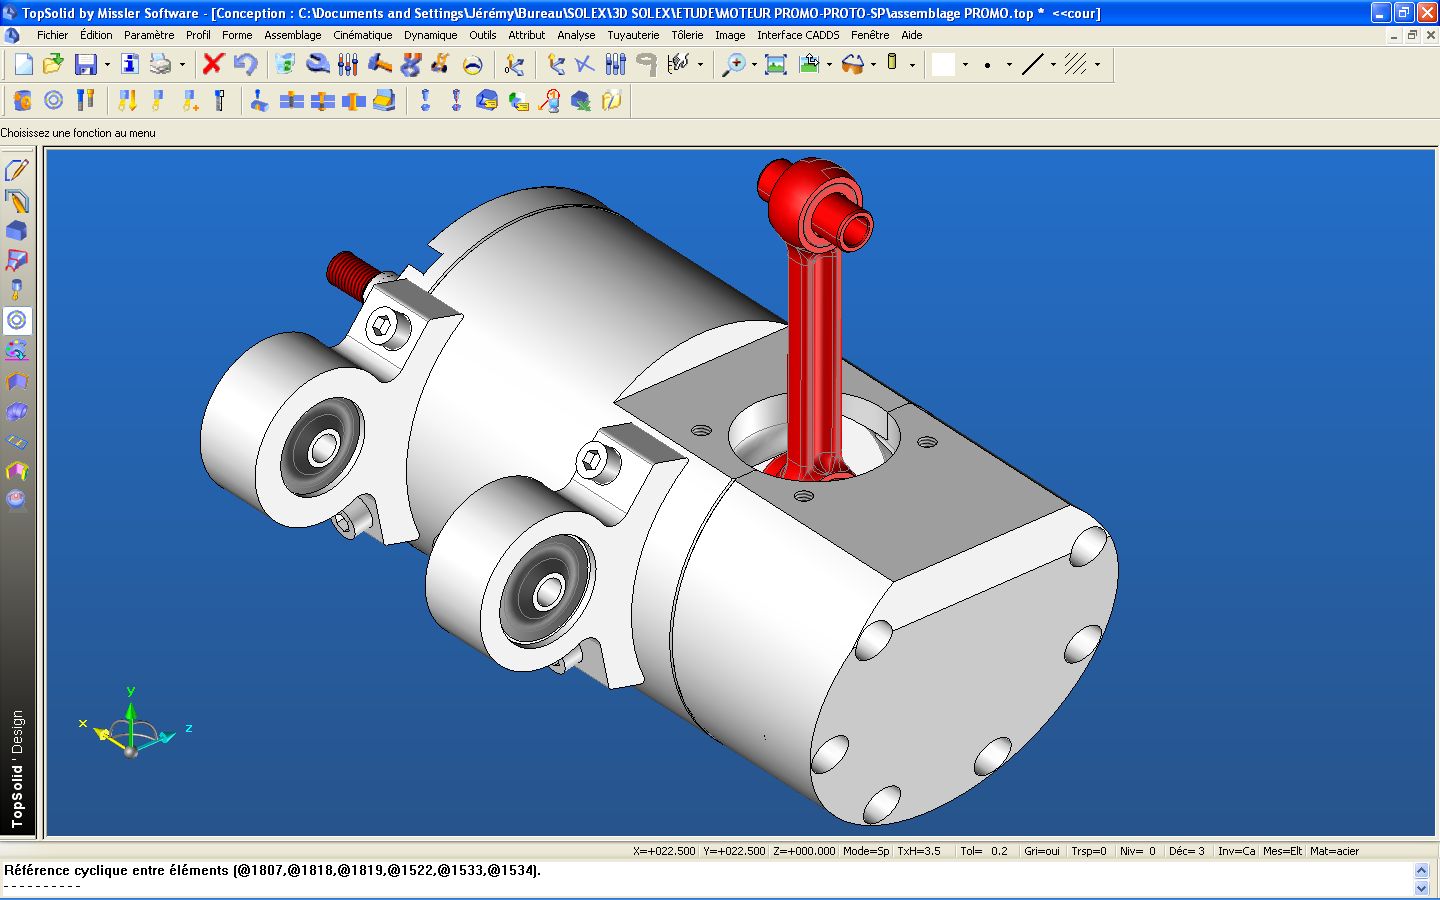This screenshot has height=900, width=1440.
Task: Open the dropdown arrow beside the zoom magnifier
Action: (754, 65)
